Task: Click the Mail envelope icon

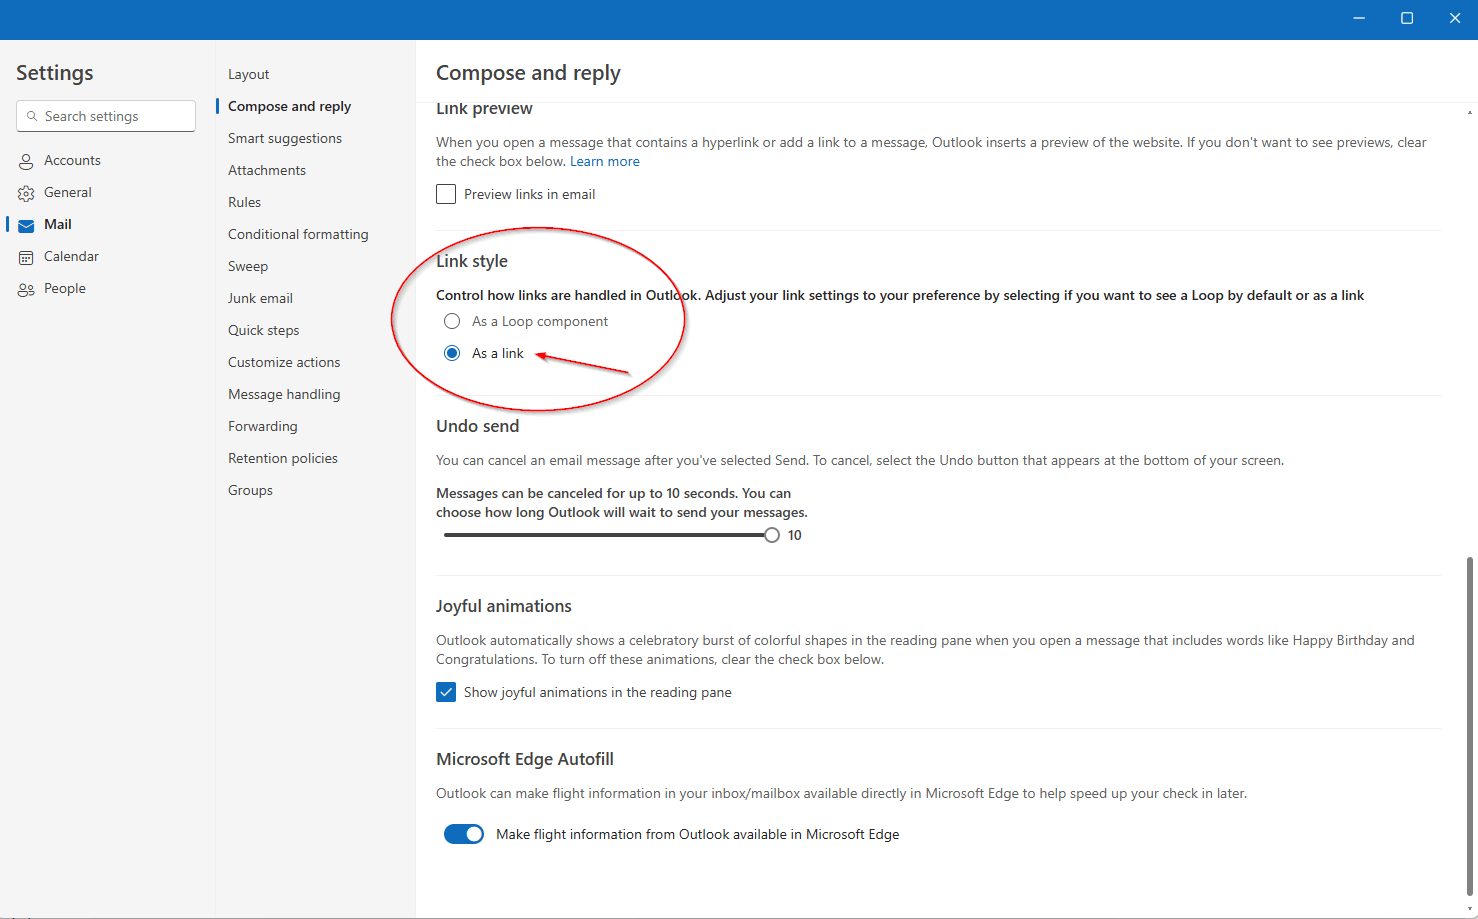Action: pos(26,225)
